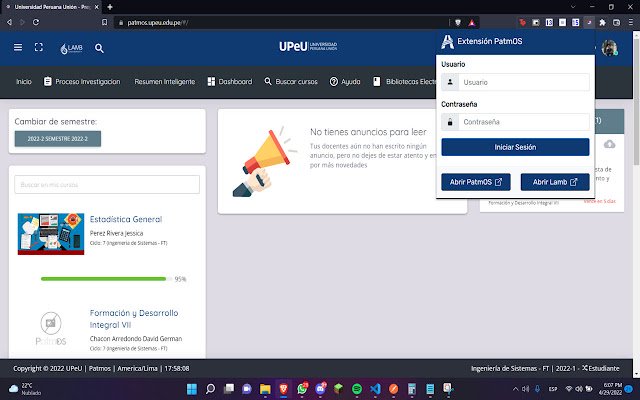Viewport: 640px width, 400px height.
Task: Show hidden system tray icons
Action: tap(516, 389)
